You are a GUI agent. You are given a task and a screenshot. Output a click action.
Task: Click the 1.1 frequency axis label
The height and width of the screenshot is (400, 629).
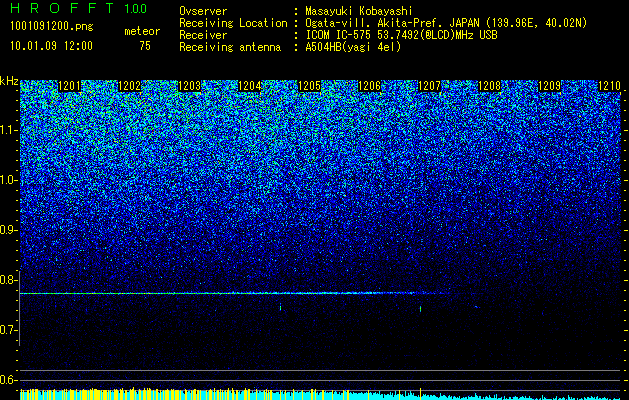9,130
